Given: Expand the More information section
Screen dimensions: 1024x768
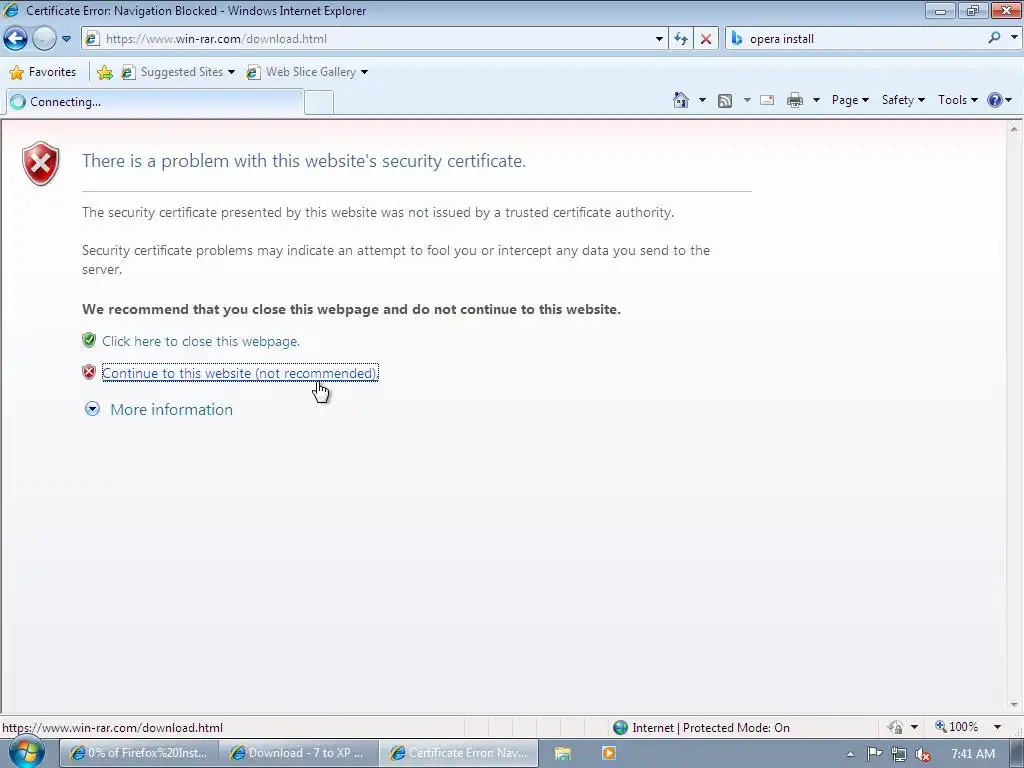Looking at the screenshot, I should pos(159,409).
